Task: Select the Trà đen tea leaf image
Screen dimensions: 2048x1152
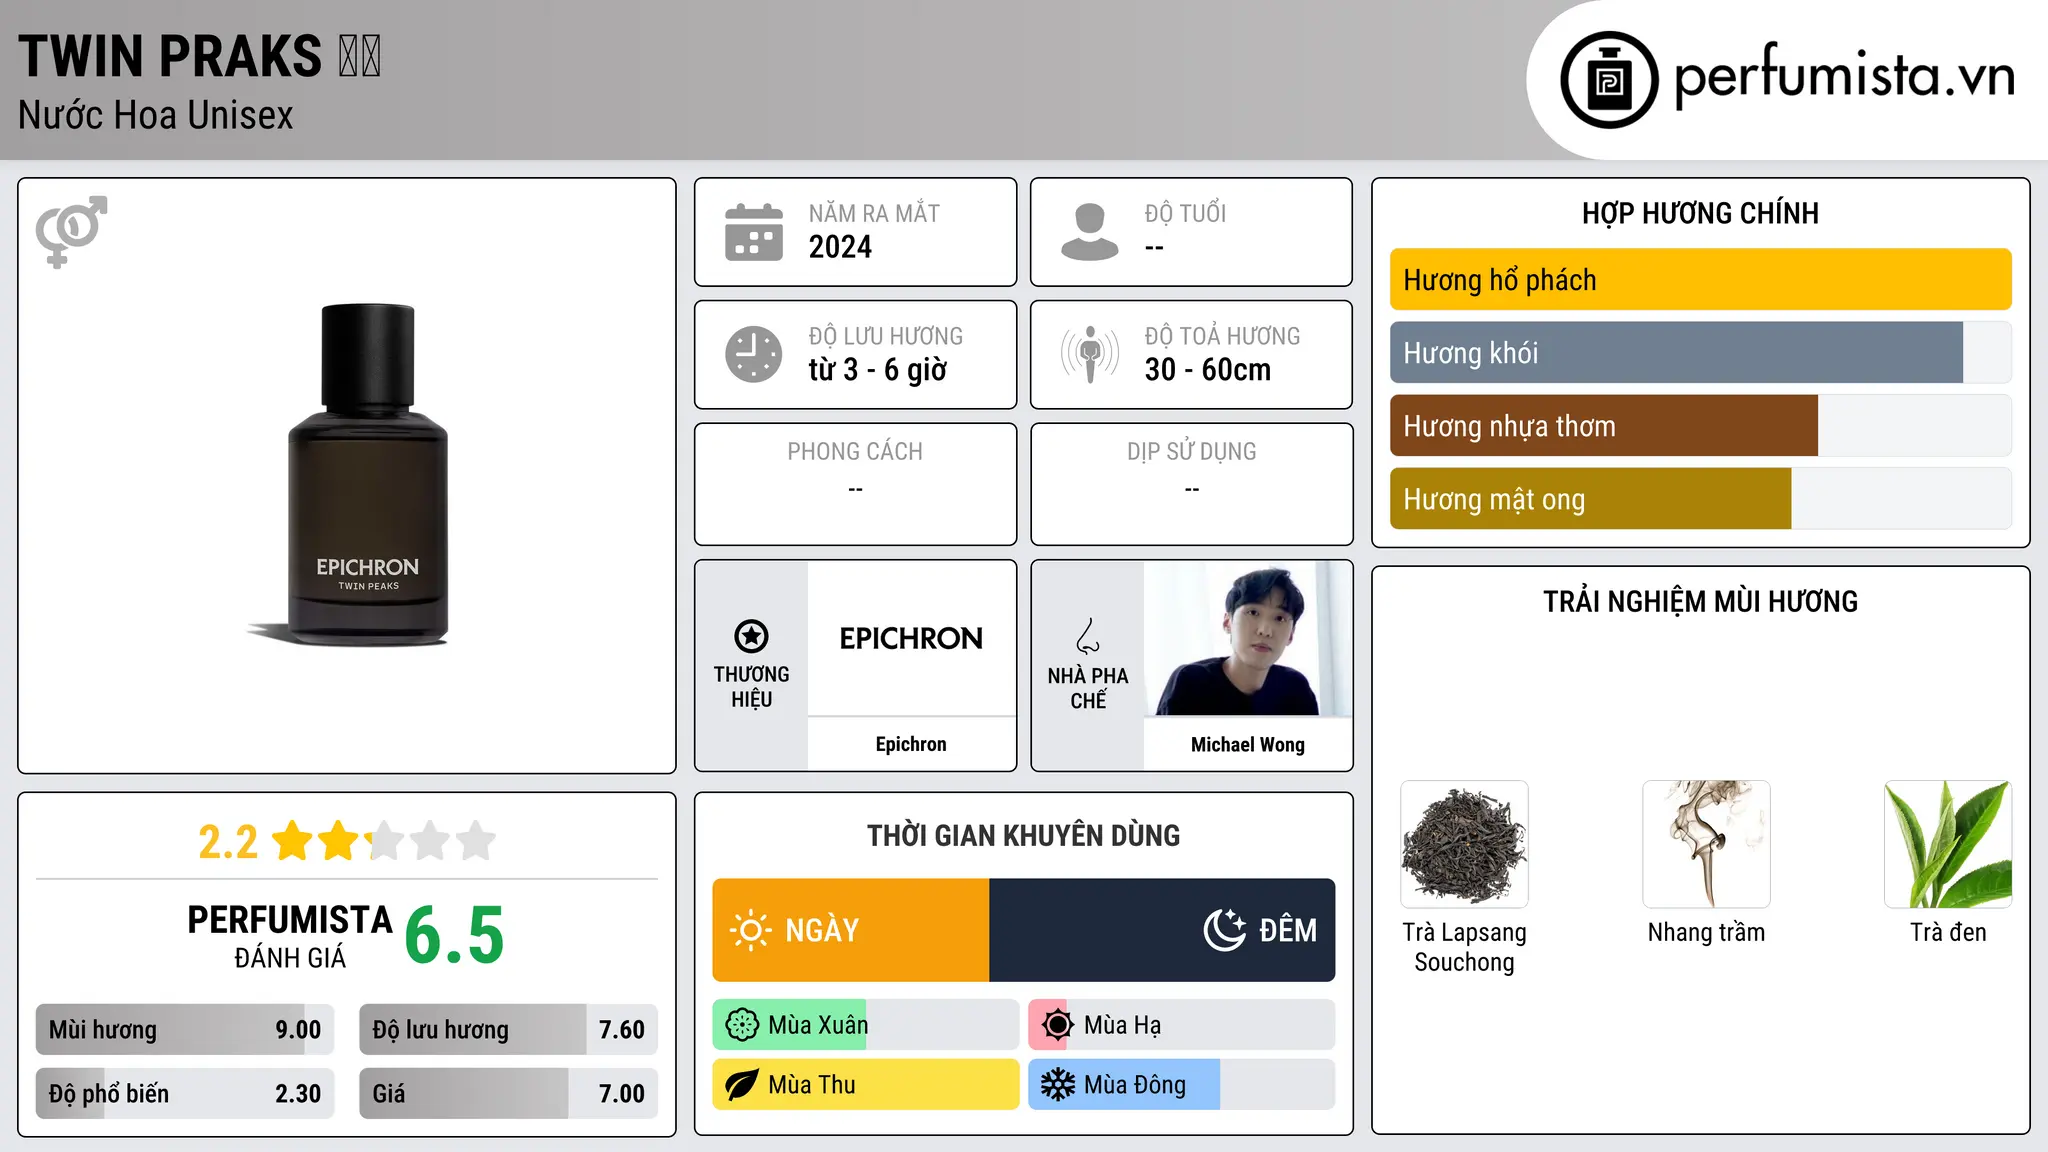Action: (1948, 844)
